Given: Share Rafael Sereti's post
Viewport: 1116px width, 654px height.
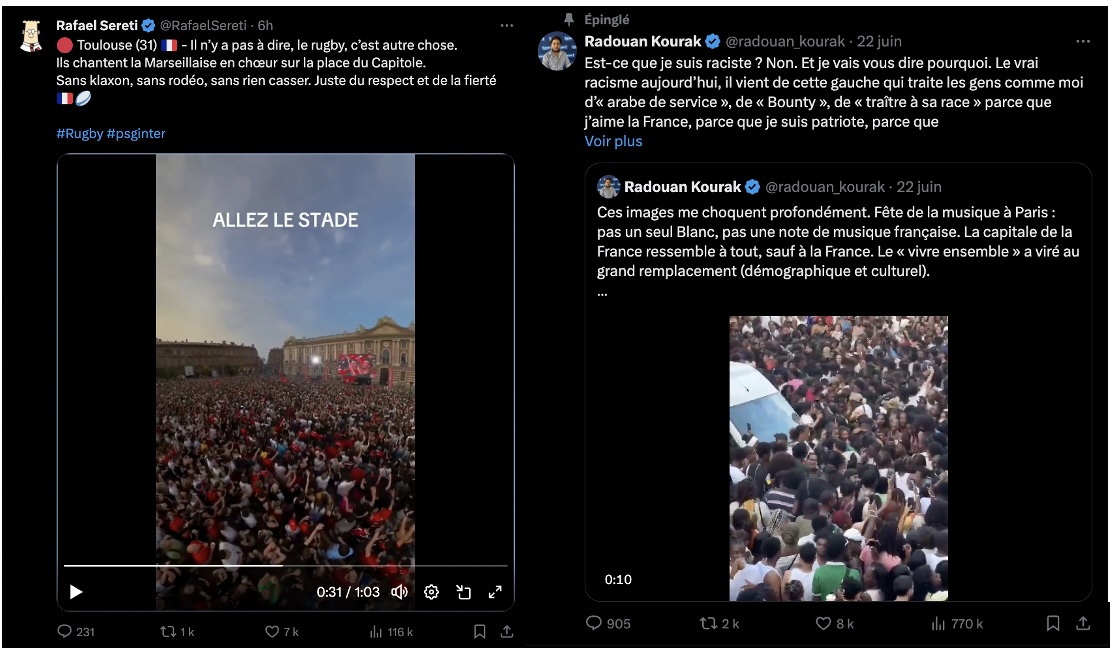Looking at the screenshot, I should pos(507,632).
